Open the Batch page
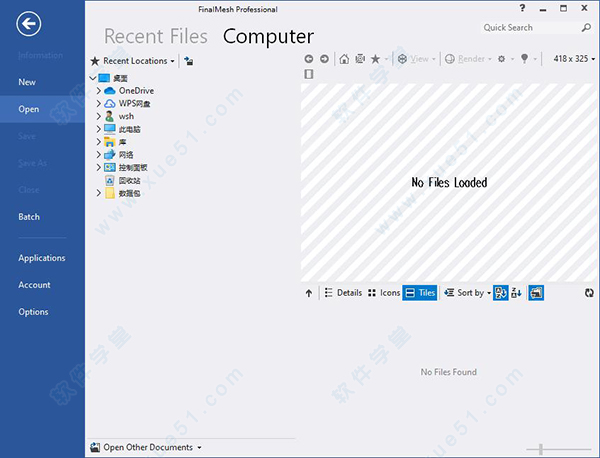The height and width of the screenshot is (458, 600). point(29,217)
